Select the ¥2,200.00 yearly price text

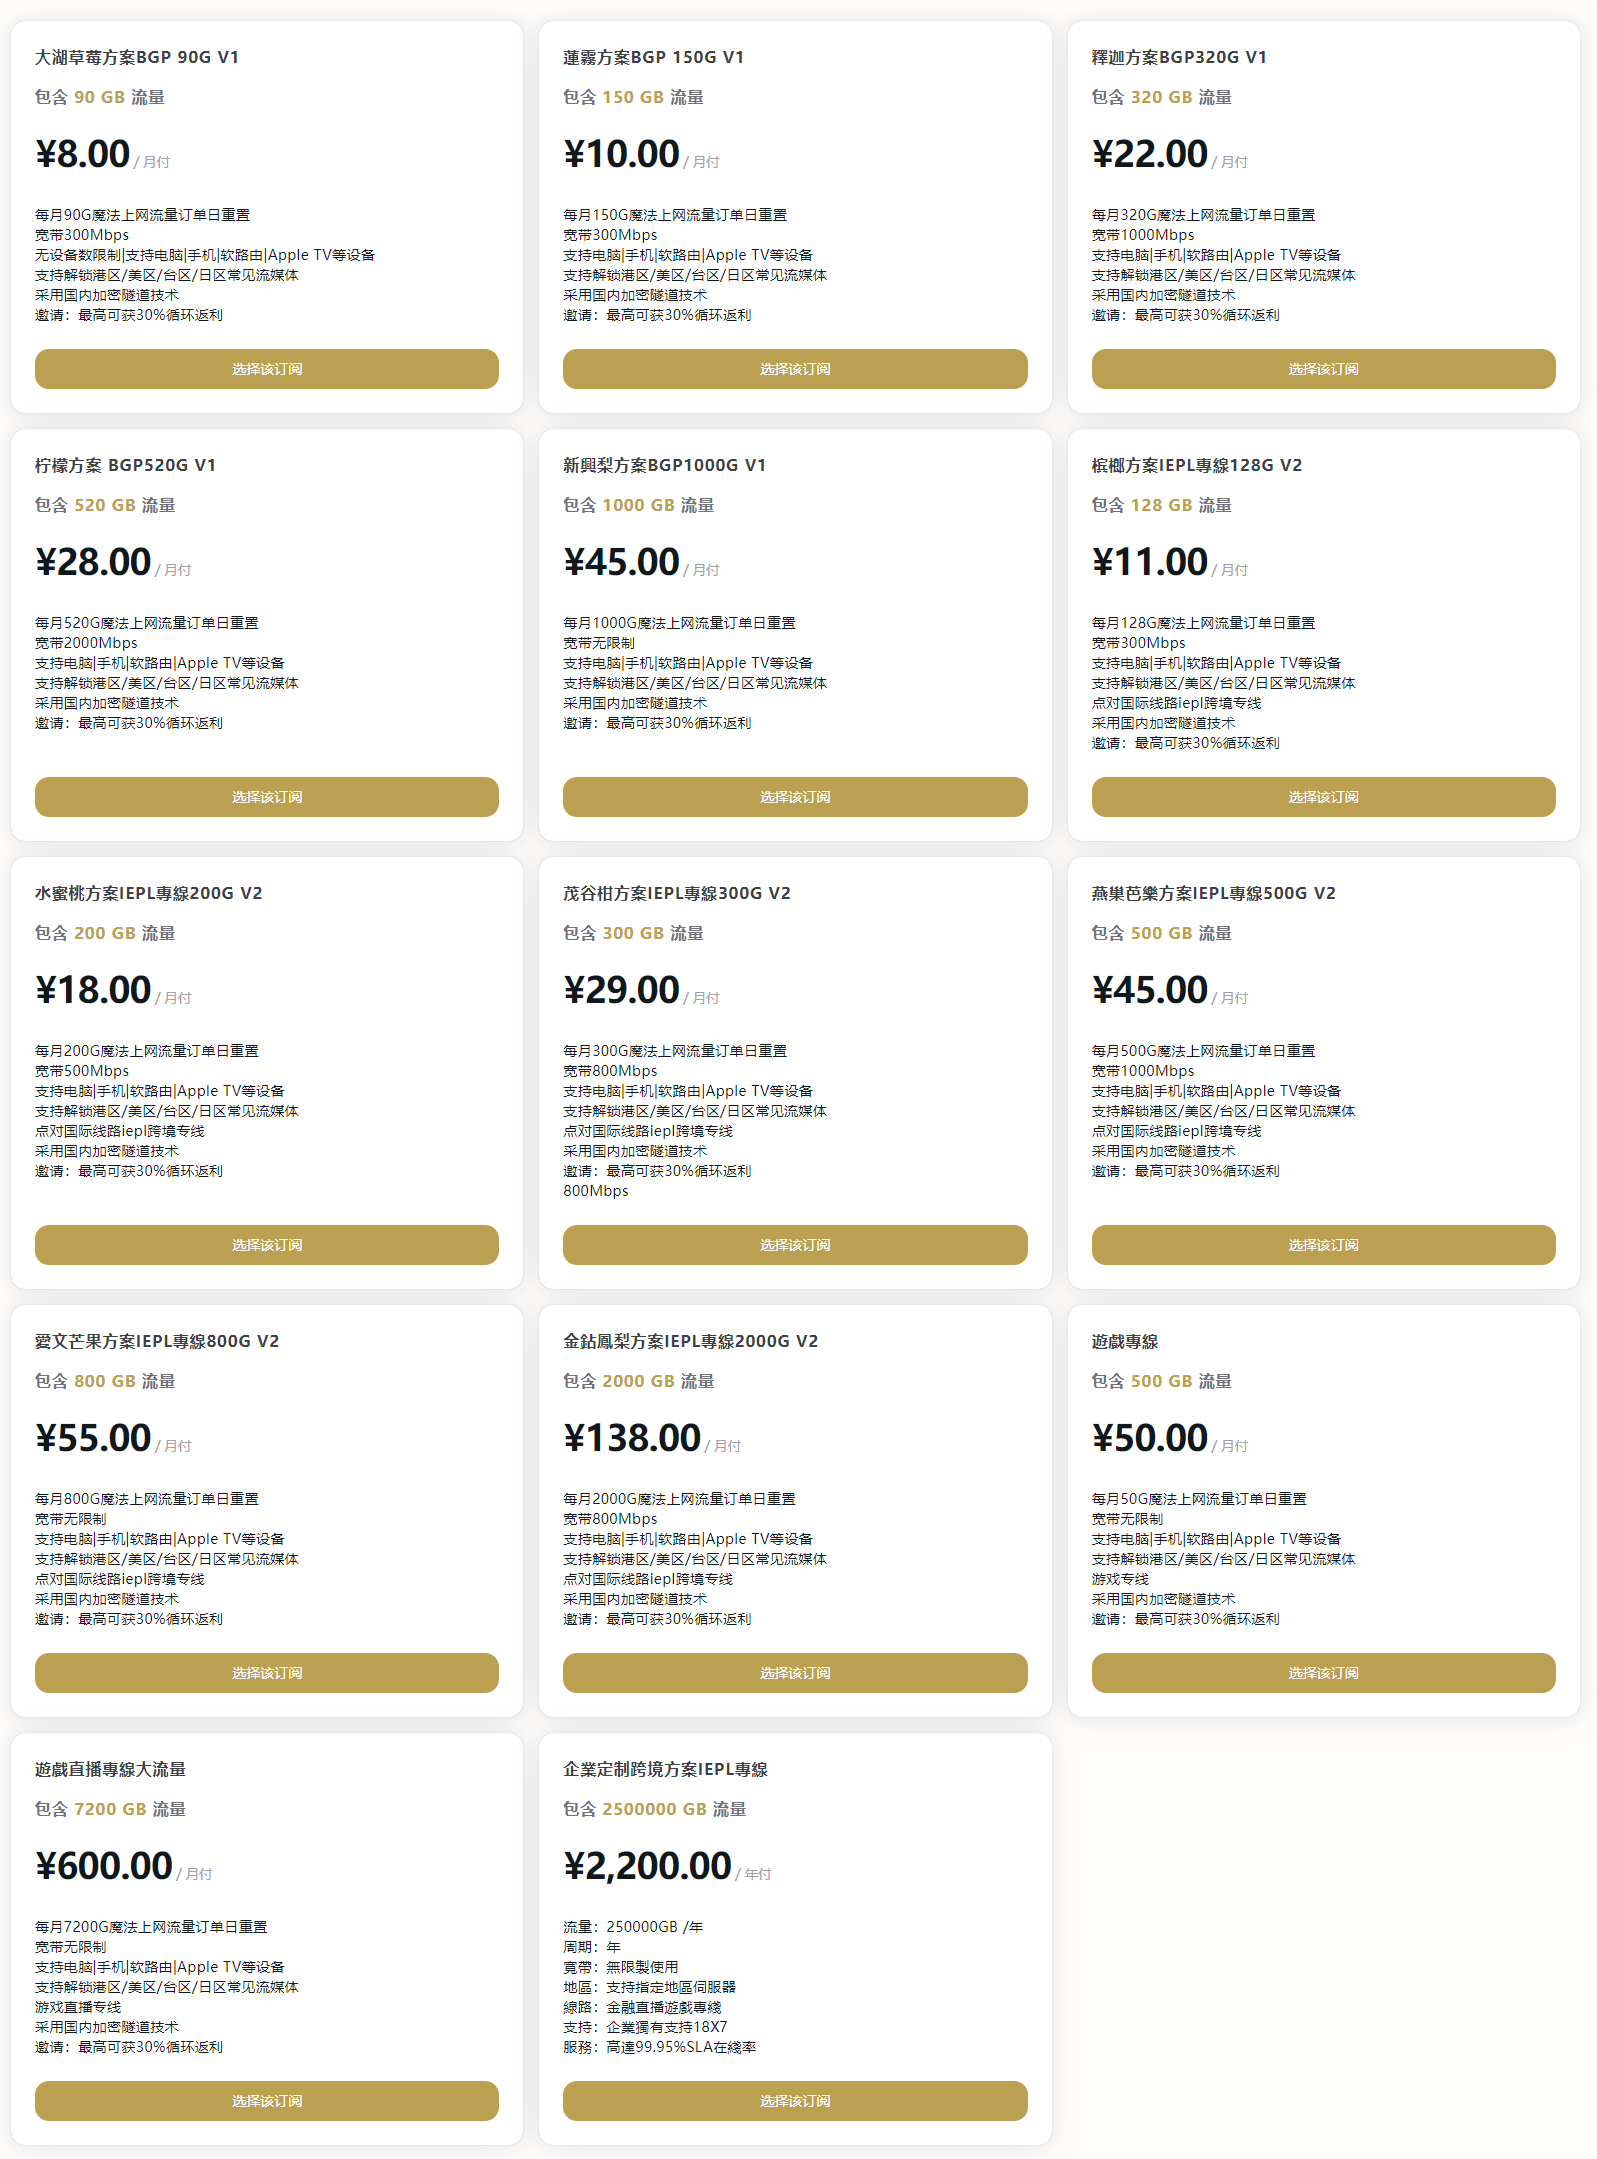pyautogui.click(x=647, y=1866)
